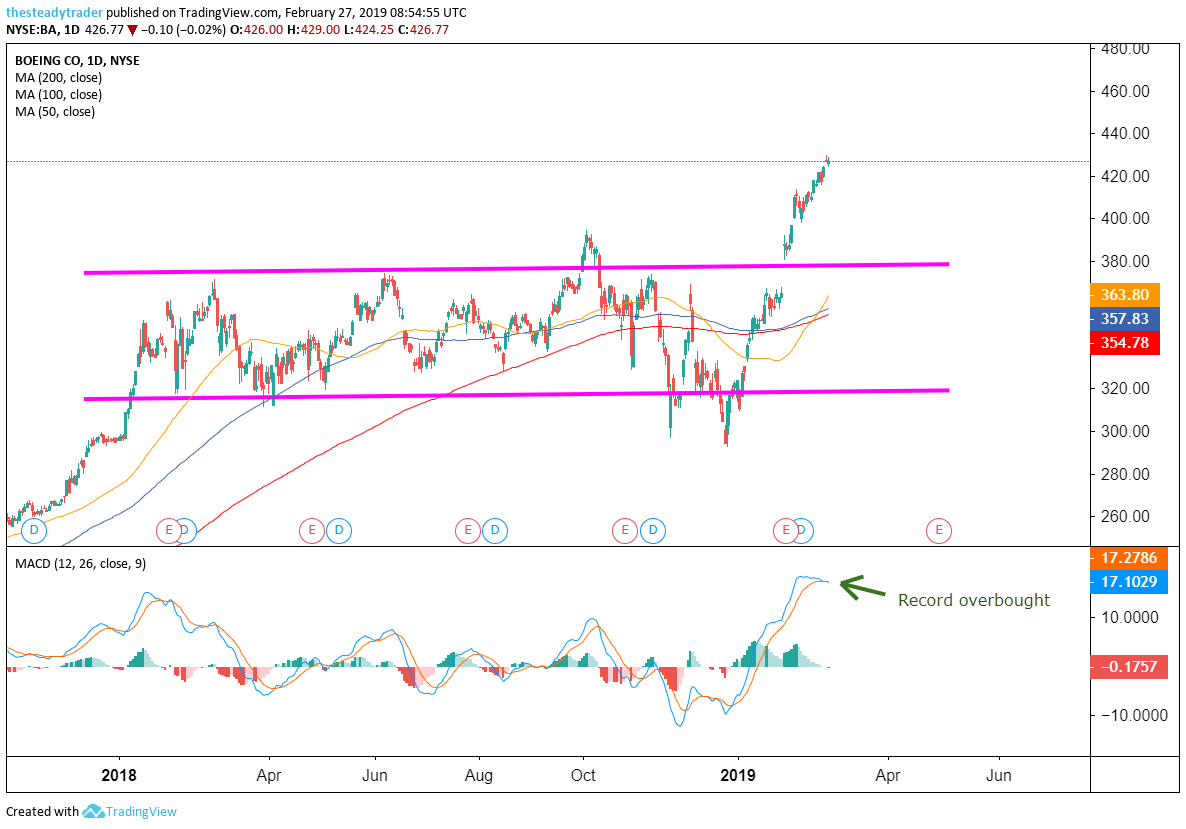Click the NYSE:BA, 1D symbol text
The height and width of the screenshot is (829, 1186).
point(42,30)
